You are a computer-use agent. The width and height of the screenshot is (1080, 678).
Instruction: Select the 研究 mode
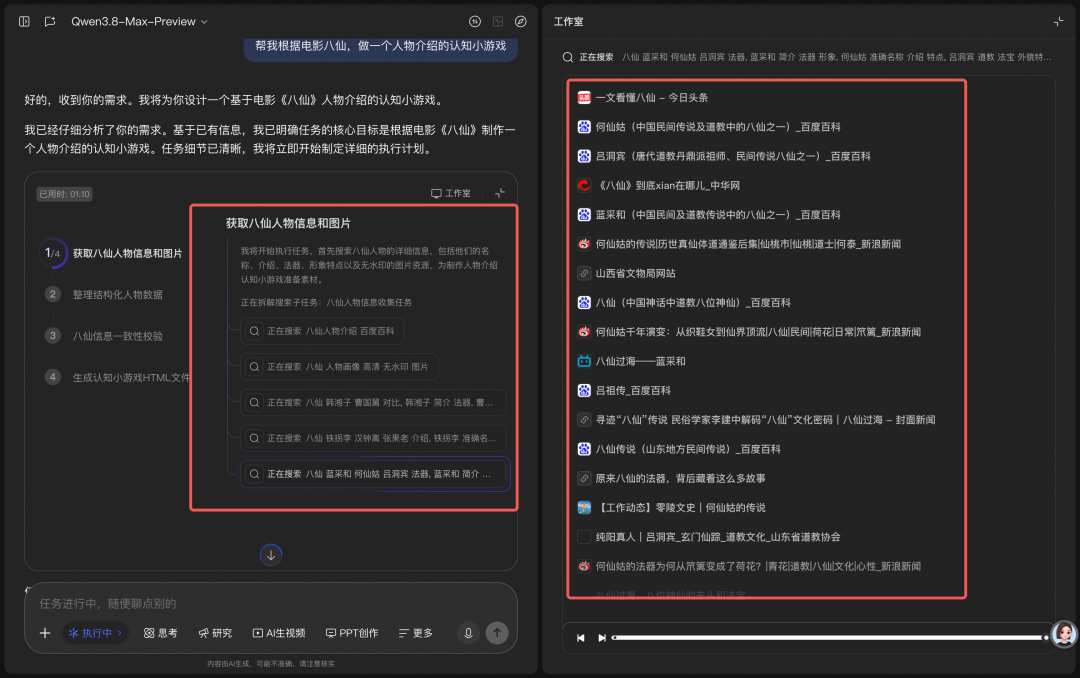pos(215,633)
